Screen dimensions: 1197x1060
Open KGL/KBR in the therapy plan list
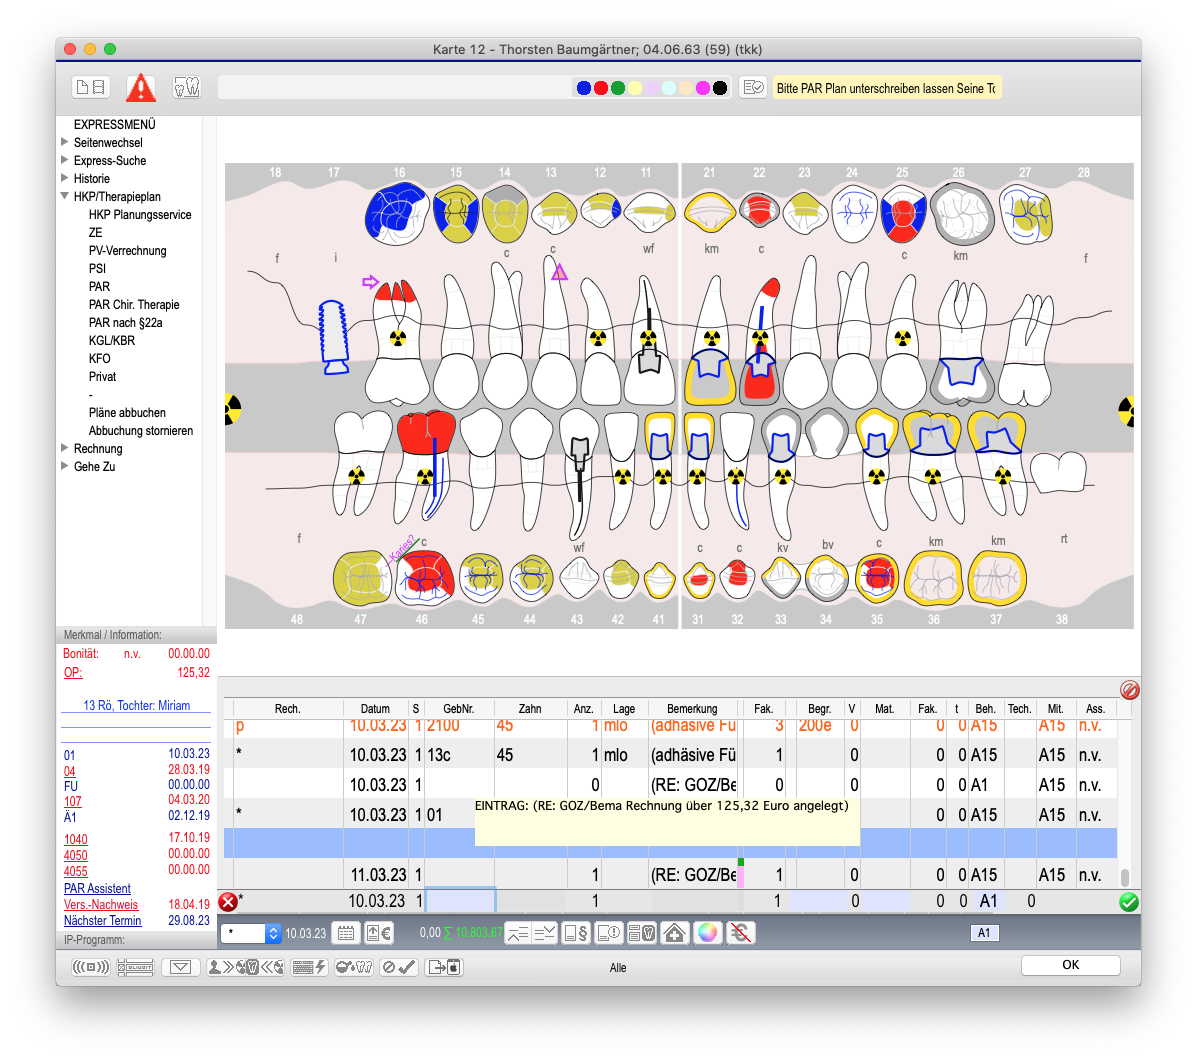pos(111,341)
